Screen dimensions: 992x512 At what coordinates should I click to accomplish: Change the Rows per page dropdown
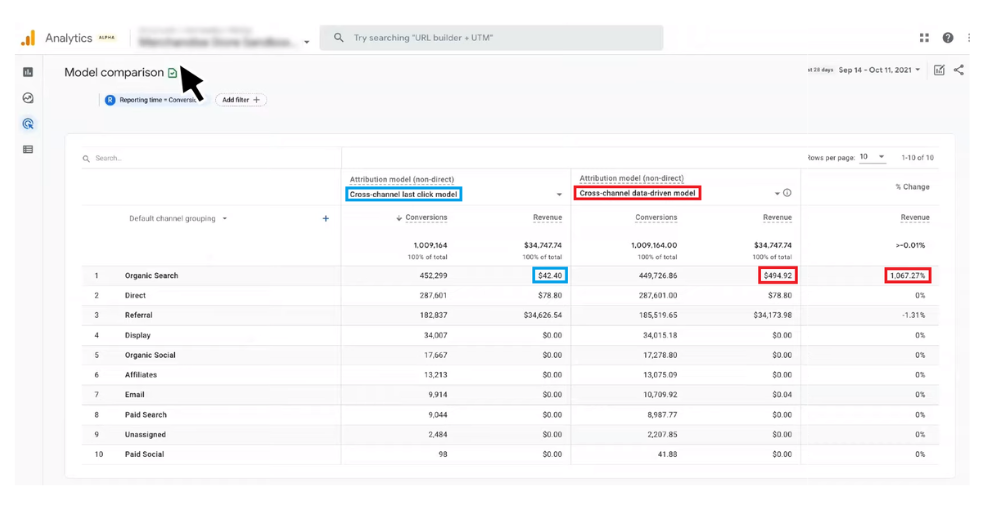pos(872,157)
